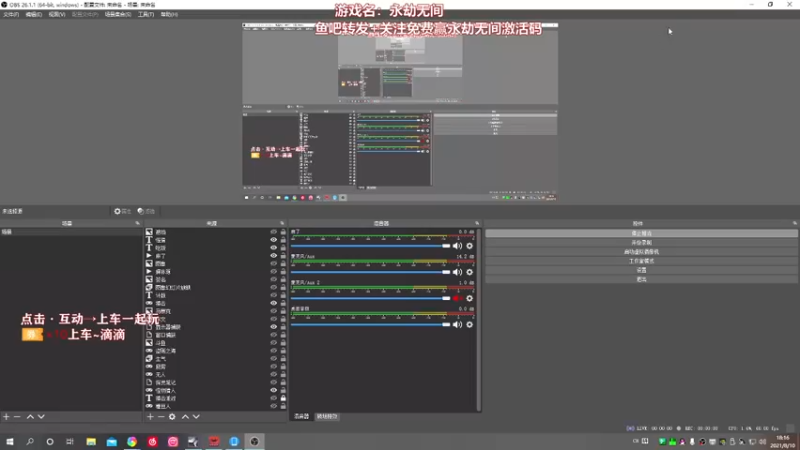Screen dimensions: 800x450
Task: Open File Explorer from taskbar
Action: click(91, 441)
